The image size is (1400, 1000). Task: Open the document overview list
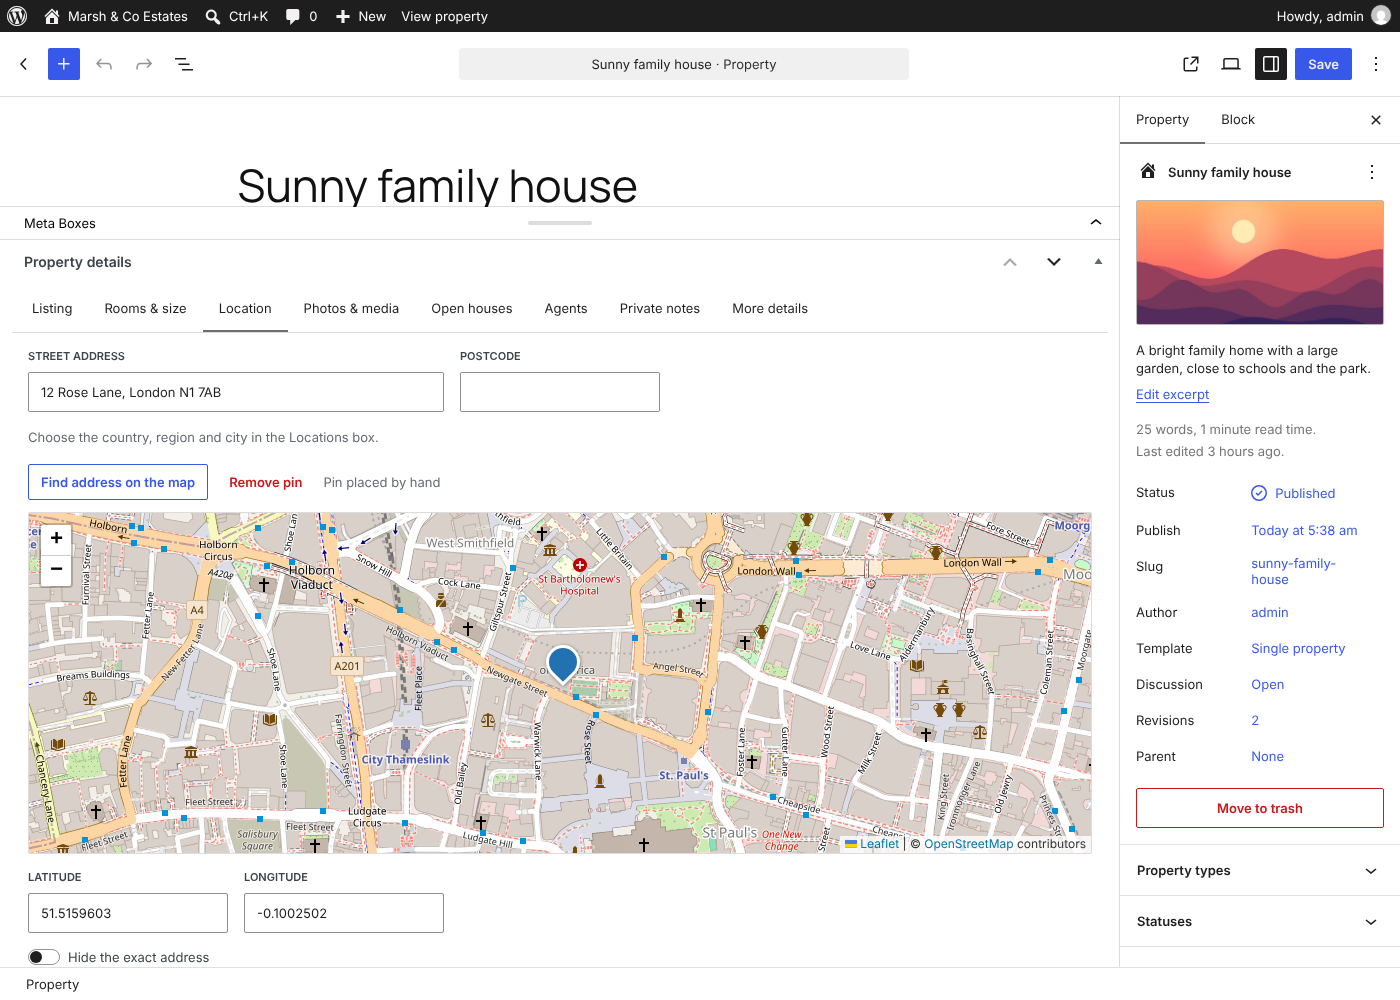(184, 64)
